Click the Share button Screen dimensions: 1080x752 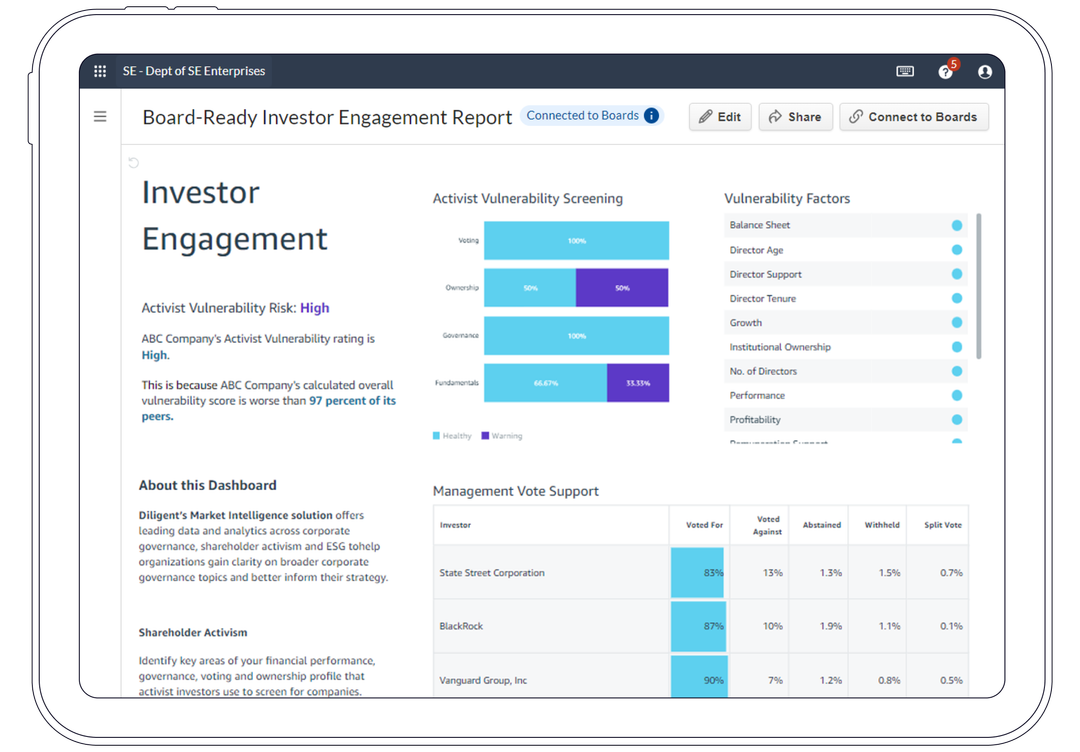coord(796,117)
